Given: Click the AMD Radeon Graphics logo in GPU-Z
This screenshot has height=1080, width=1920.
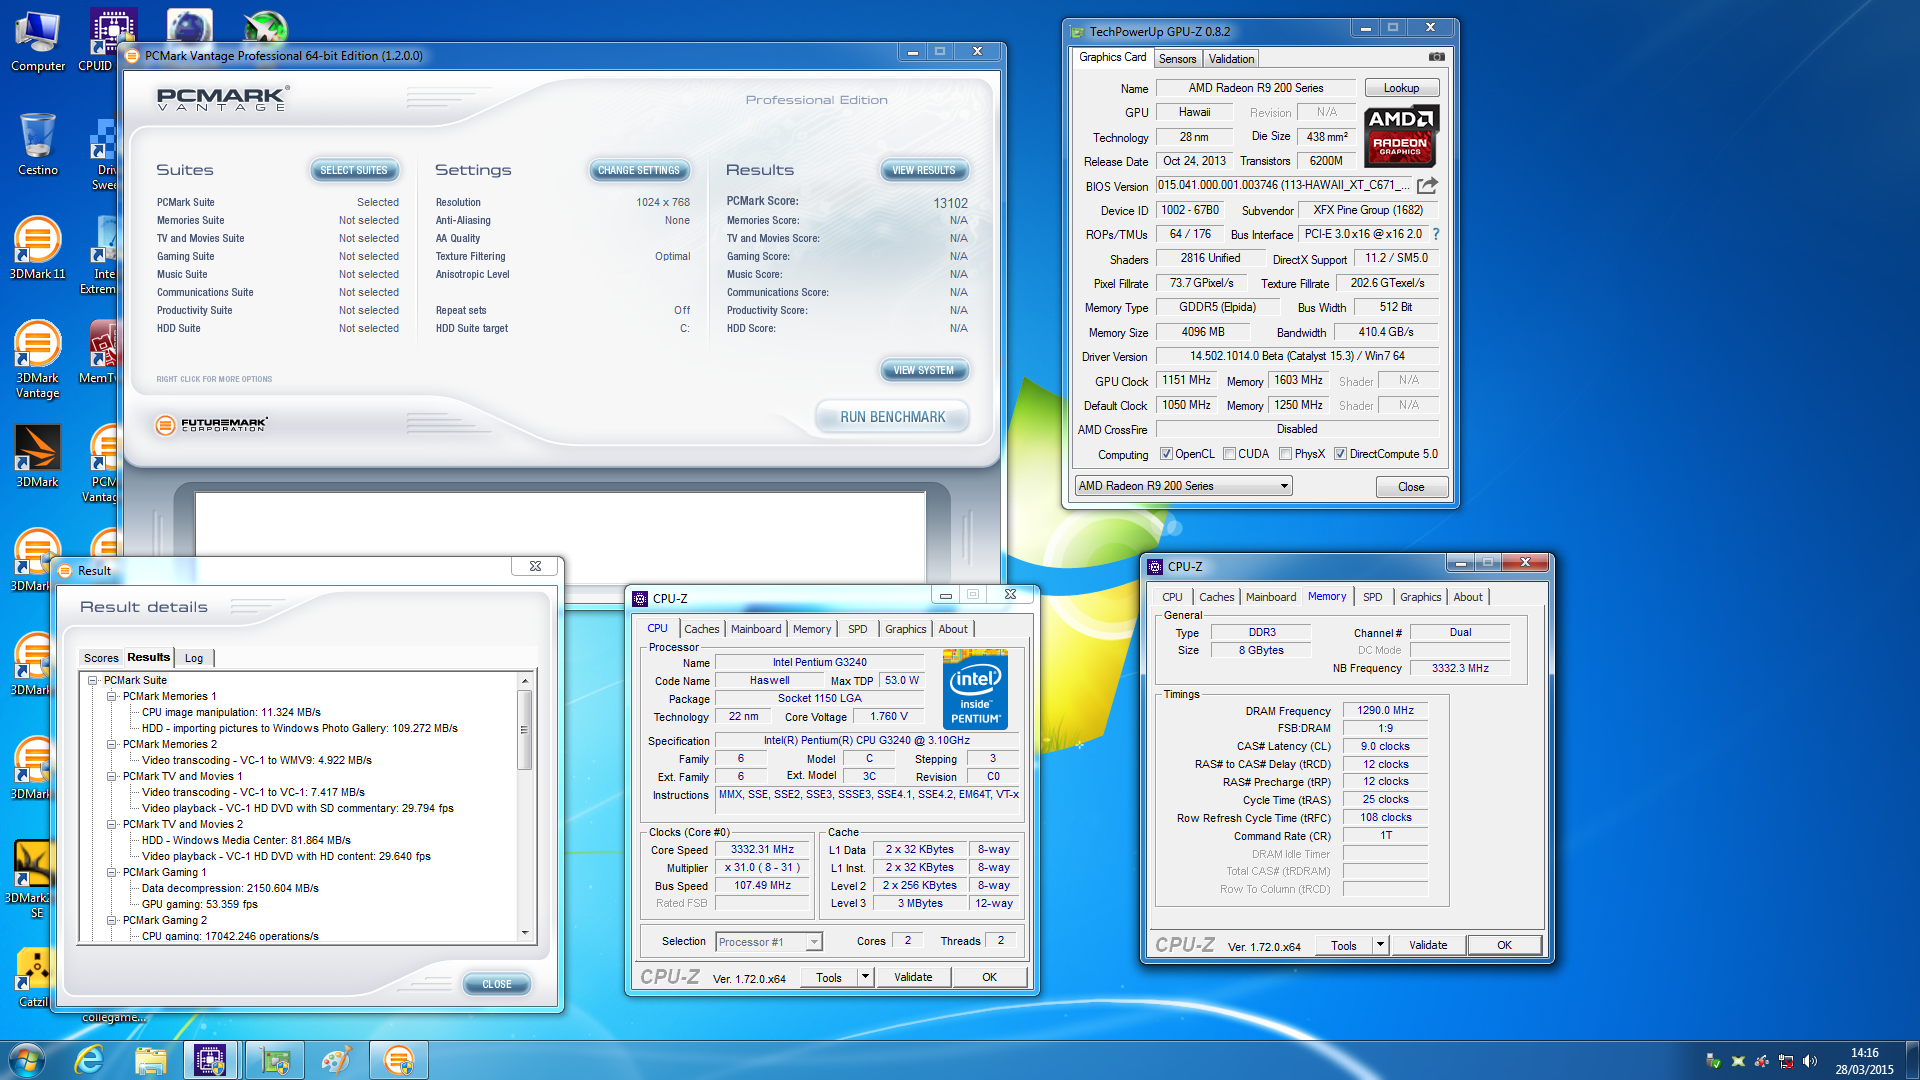Looking at the screenshot, I should tap(1401, 136).
